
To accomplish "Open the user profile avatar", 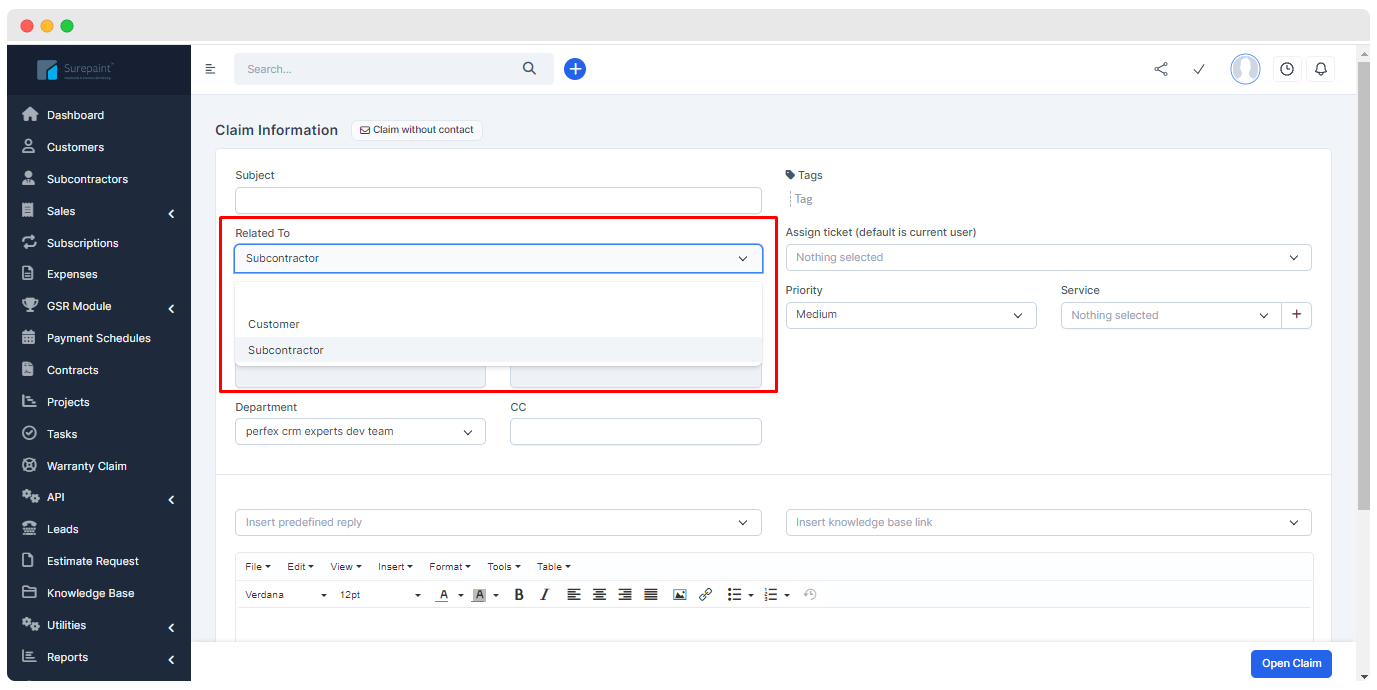I will point(1245,69).
